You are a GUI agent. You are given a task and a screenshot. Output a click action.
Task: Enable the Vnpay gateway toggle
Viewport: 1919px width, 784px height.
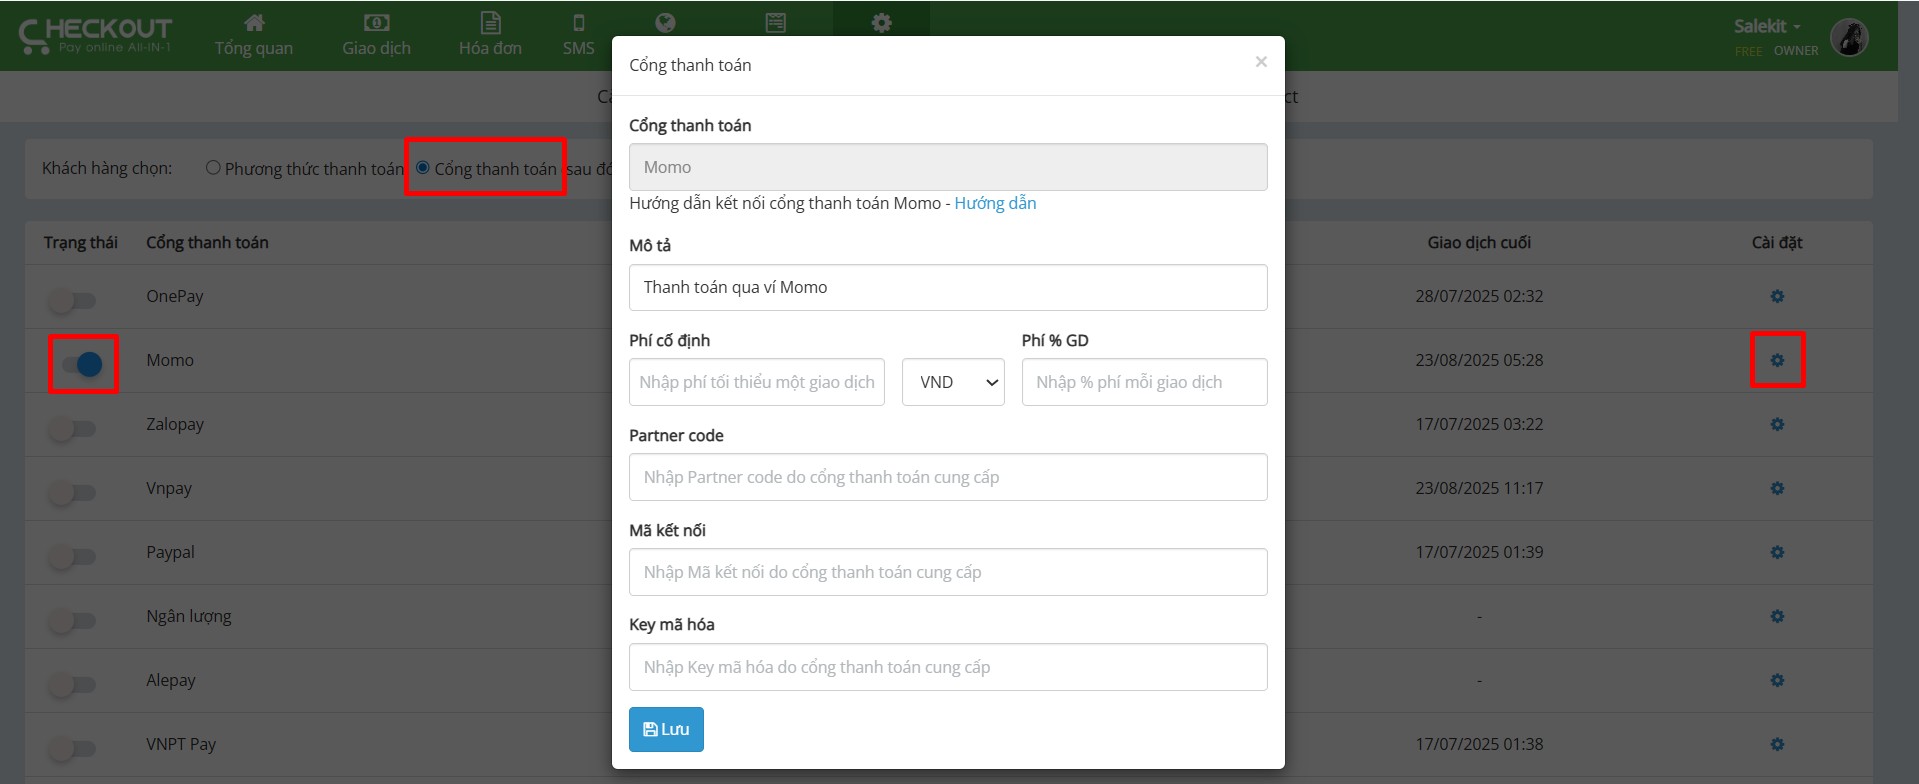click(73, 492)
